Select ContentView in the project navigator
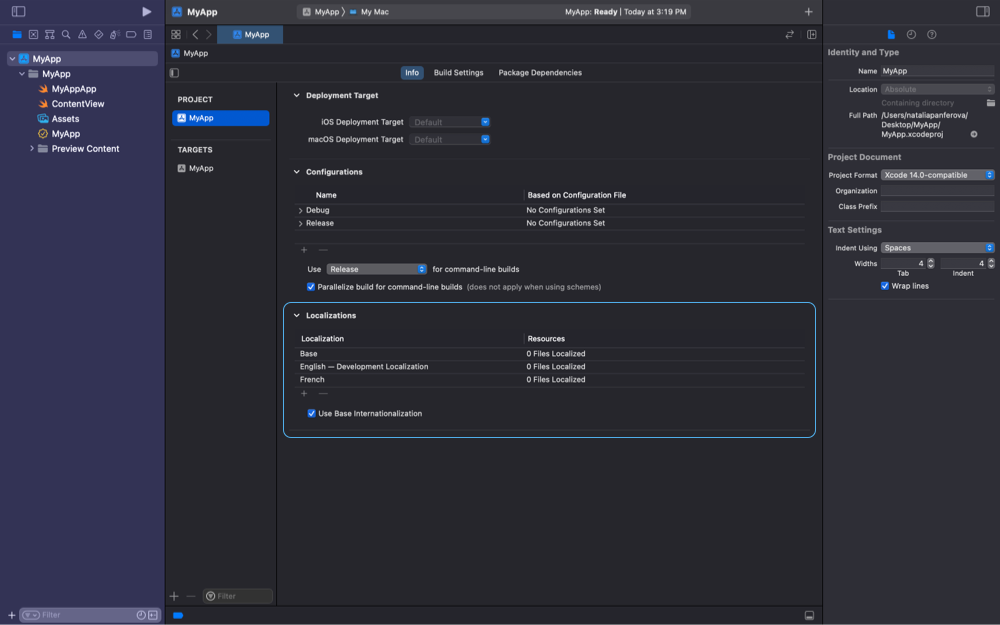Image resolution: width=1000 pixels, height=625 pixels. [77, 104]
